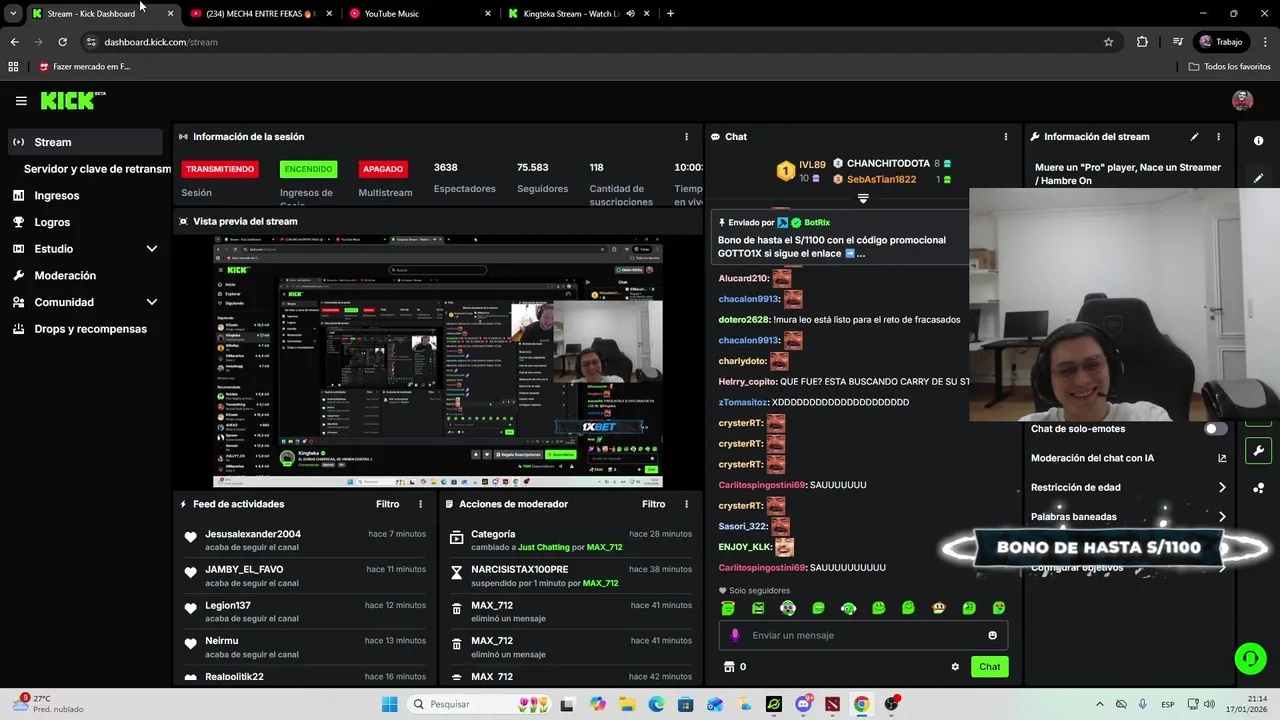This screenshot has height=720, width=1280.
Task: Click the stream preview thumbnail
Action: pos(438,362)
